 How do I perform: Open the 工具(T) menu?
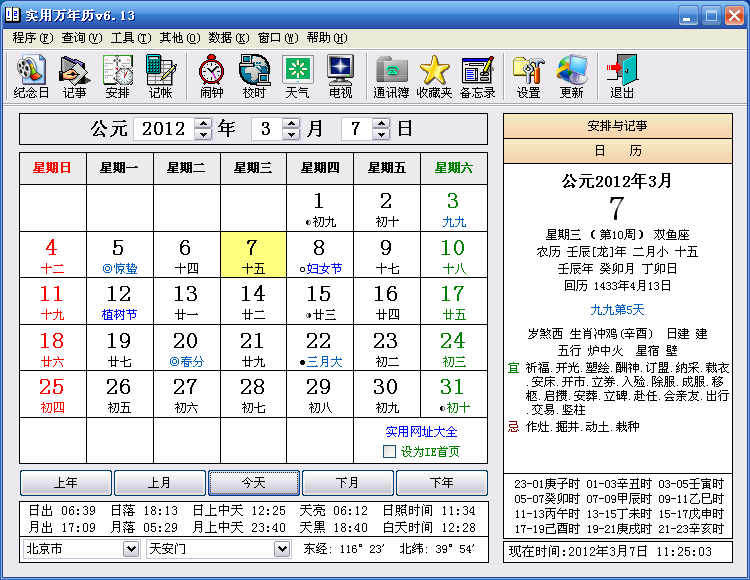coord(131,38)
